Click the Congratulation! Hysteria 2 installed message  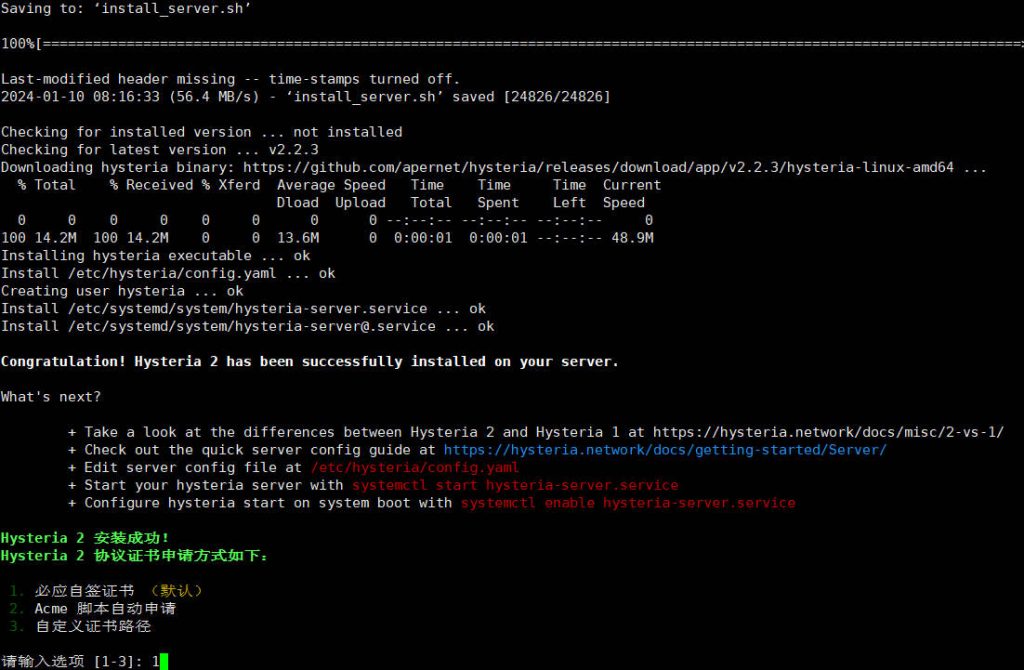tap(310, 362)
